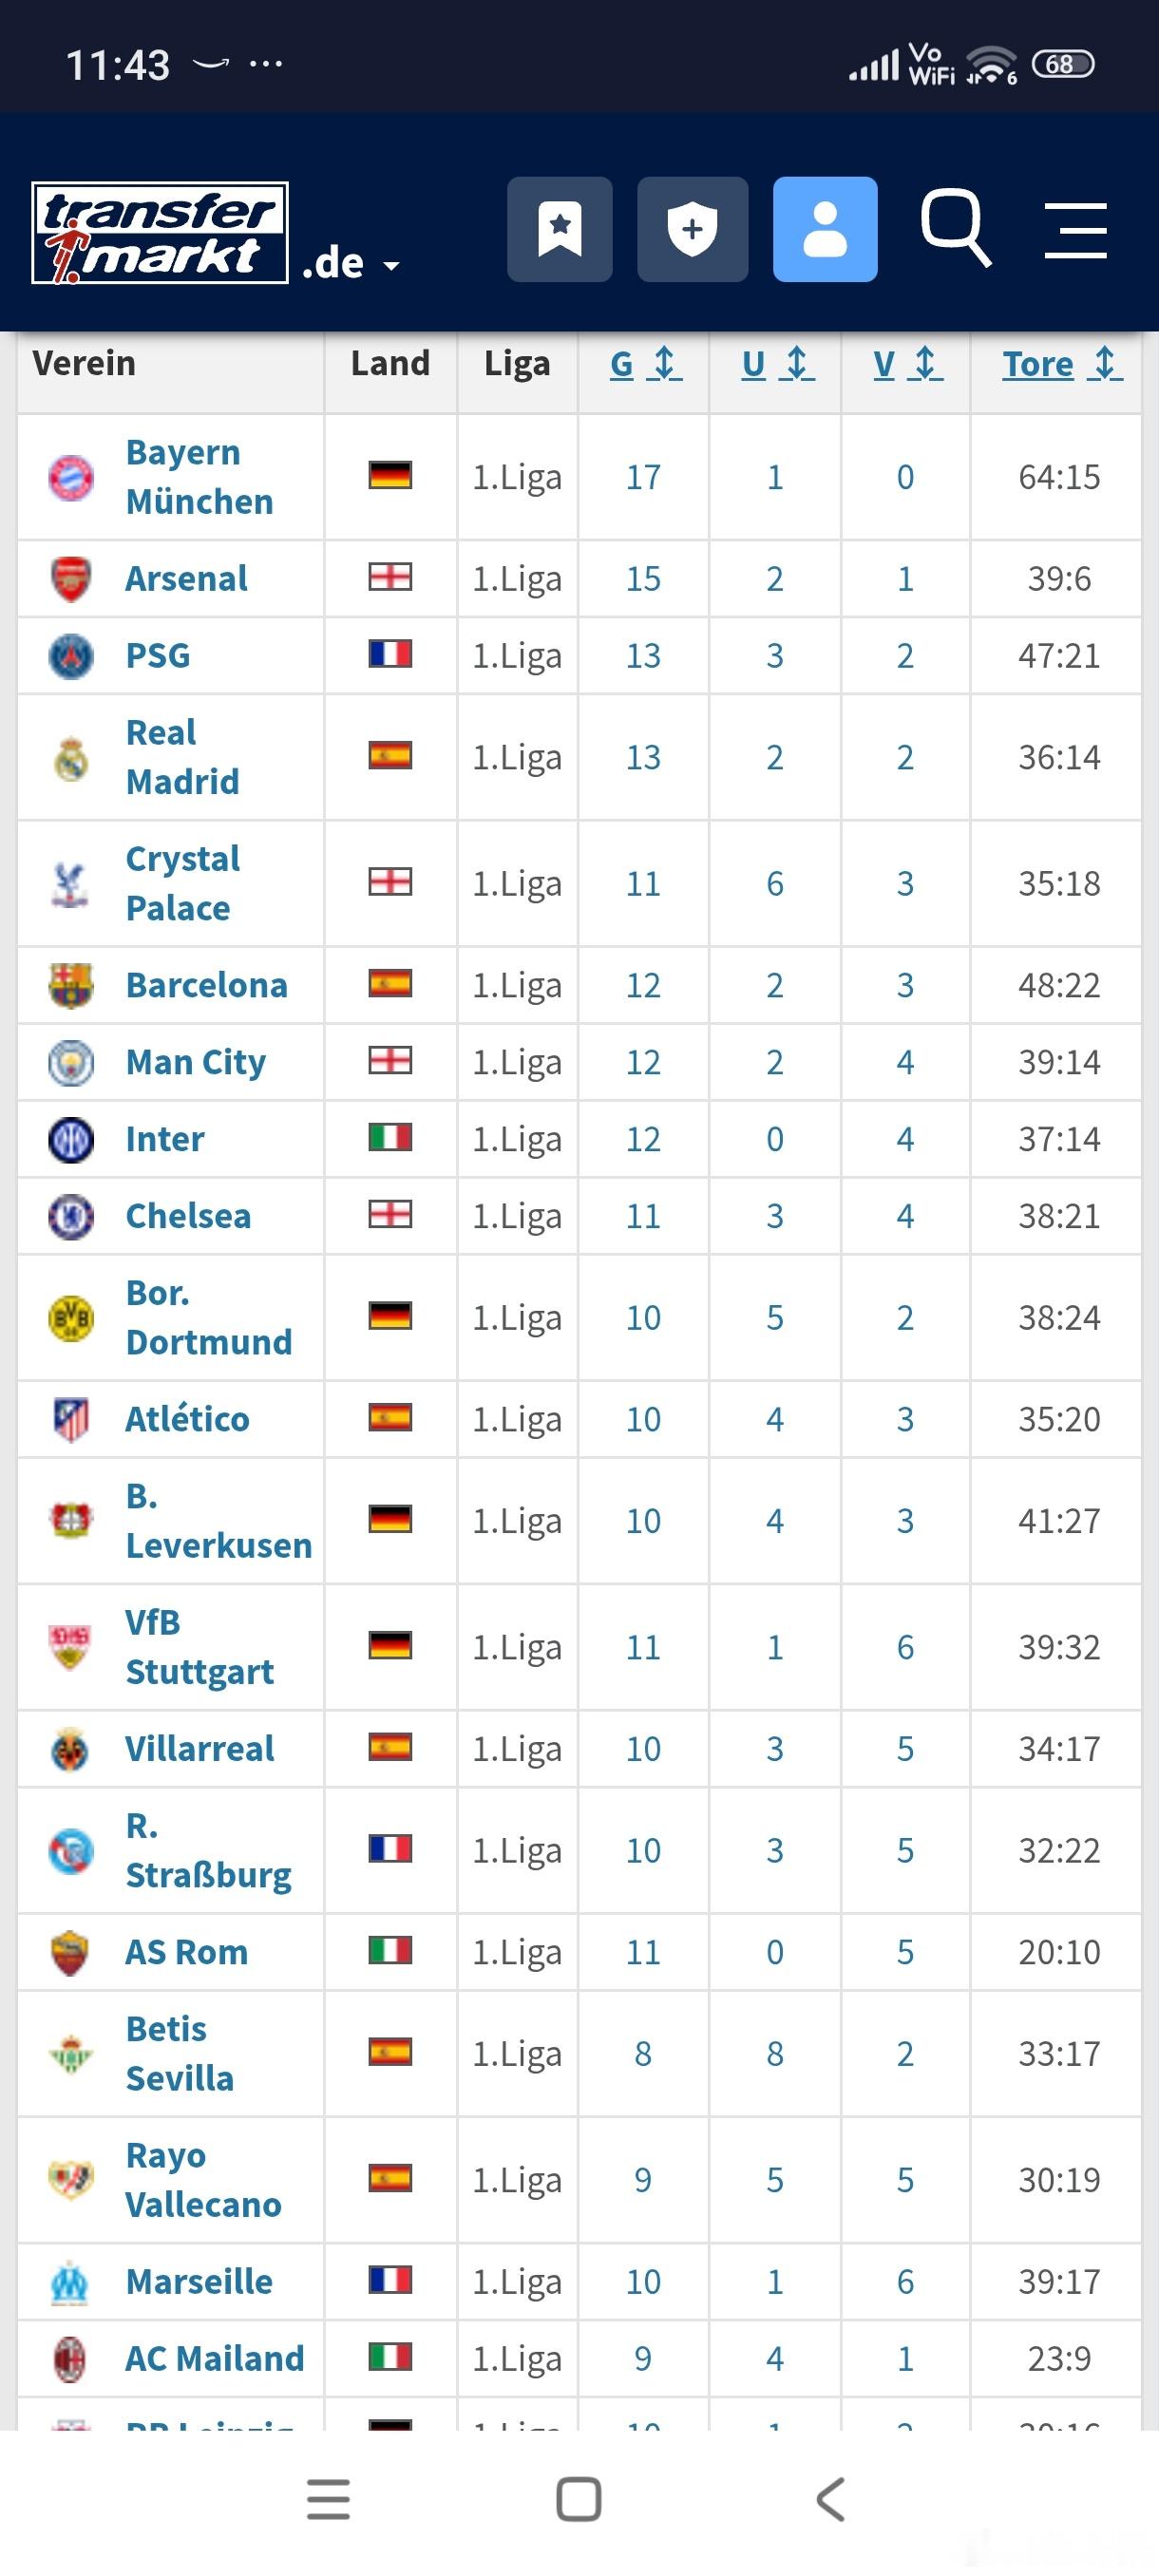Tap the Android home navigation button

[579, 2499]
